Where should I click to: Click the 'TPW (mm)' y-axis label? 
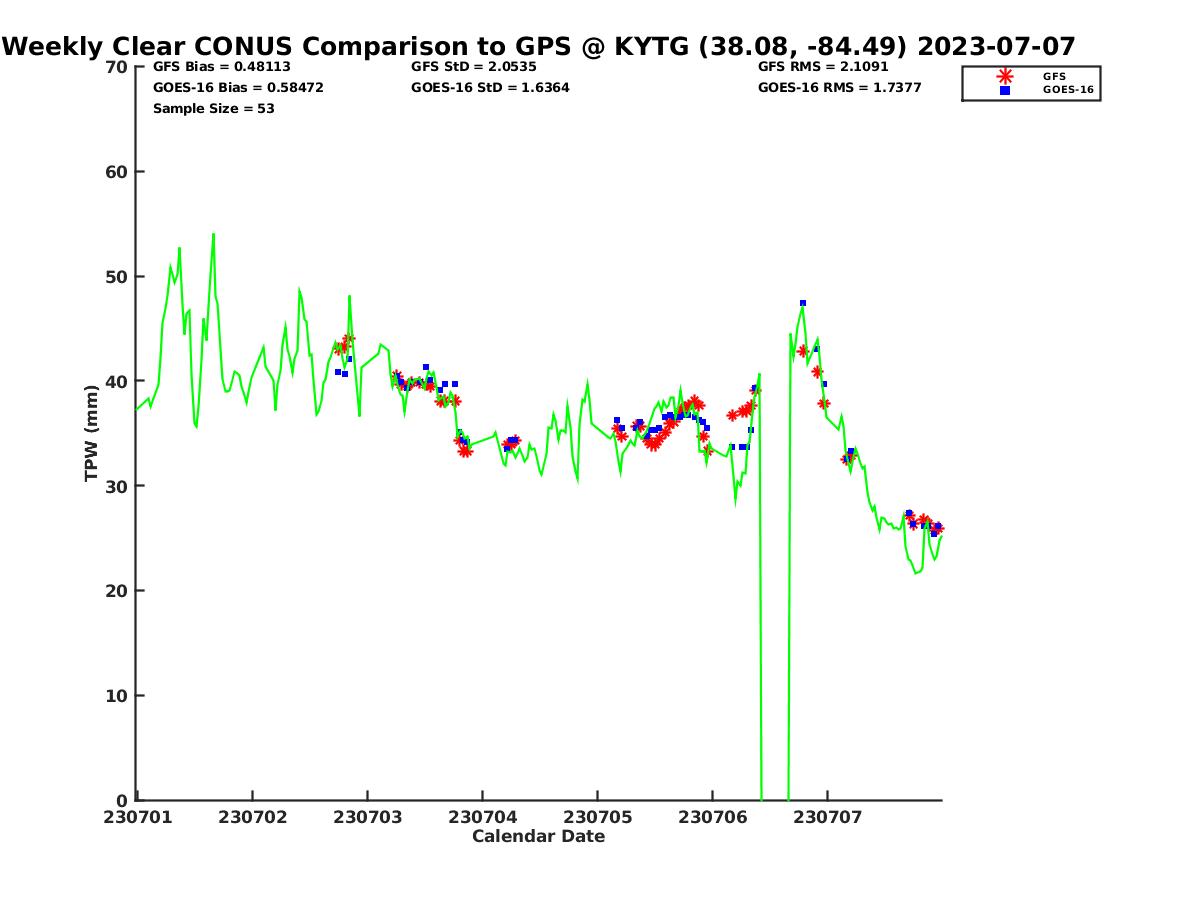click(x=92, y=433)
